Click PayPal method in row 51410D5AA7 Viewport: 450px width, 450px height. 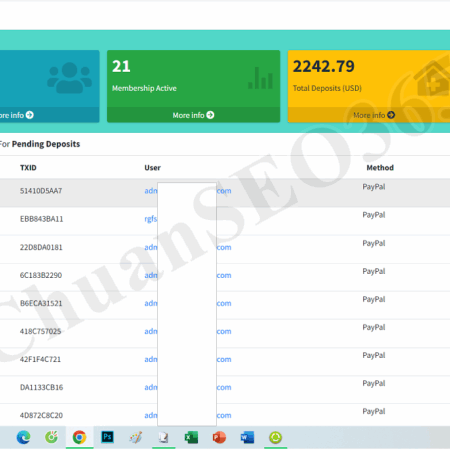pos(374,187)
